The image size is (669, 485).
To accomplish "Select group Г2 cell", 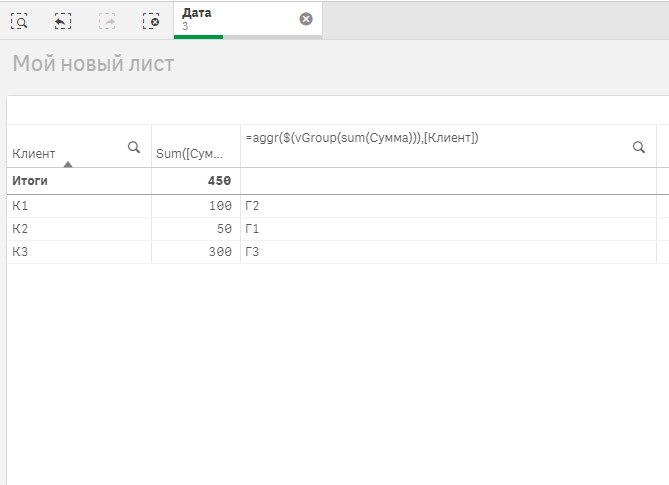I will click(448, 206).
